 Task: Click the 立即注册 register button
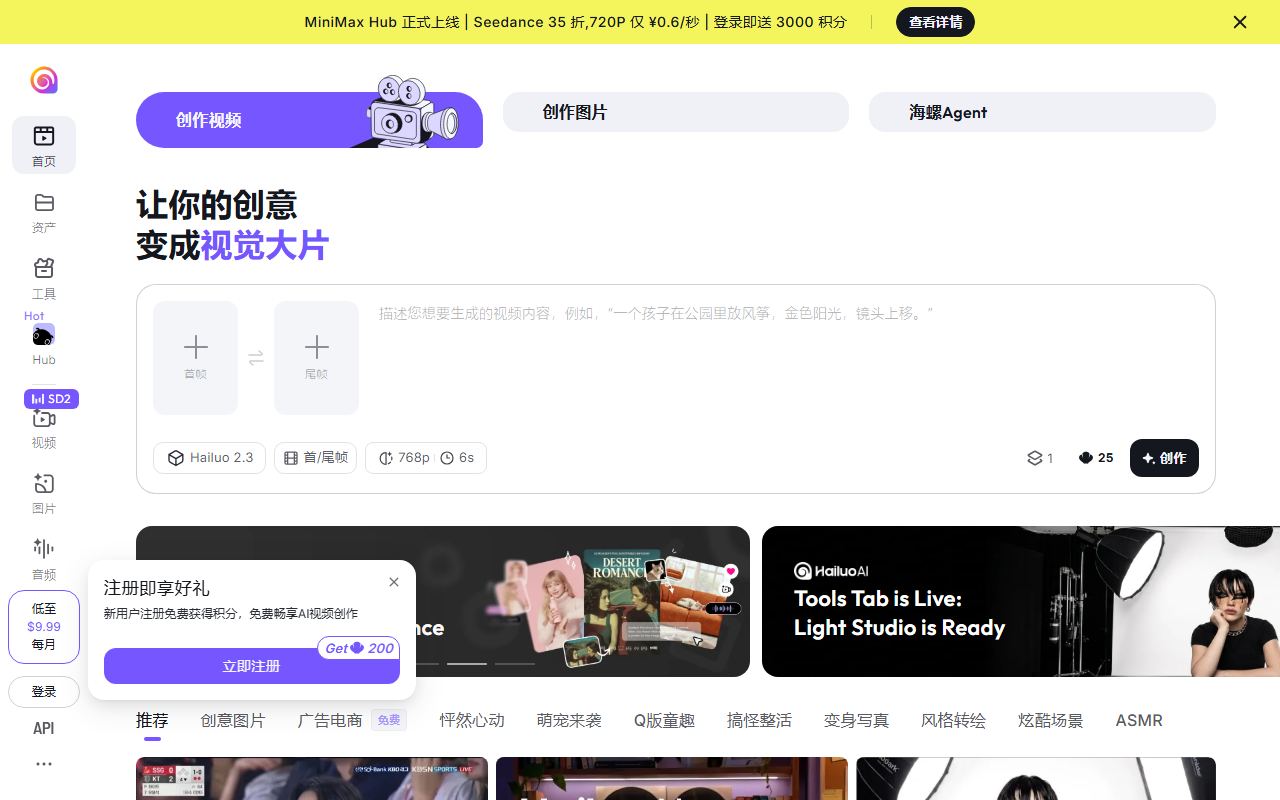(252, 666)
